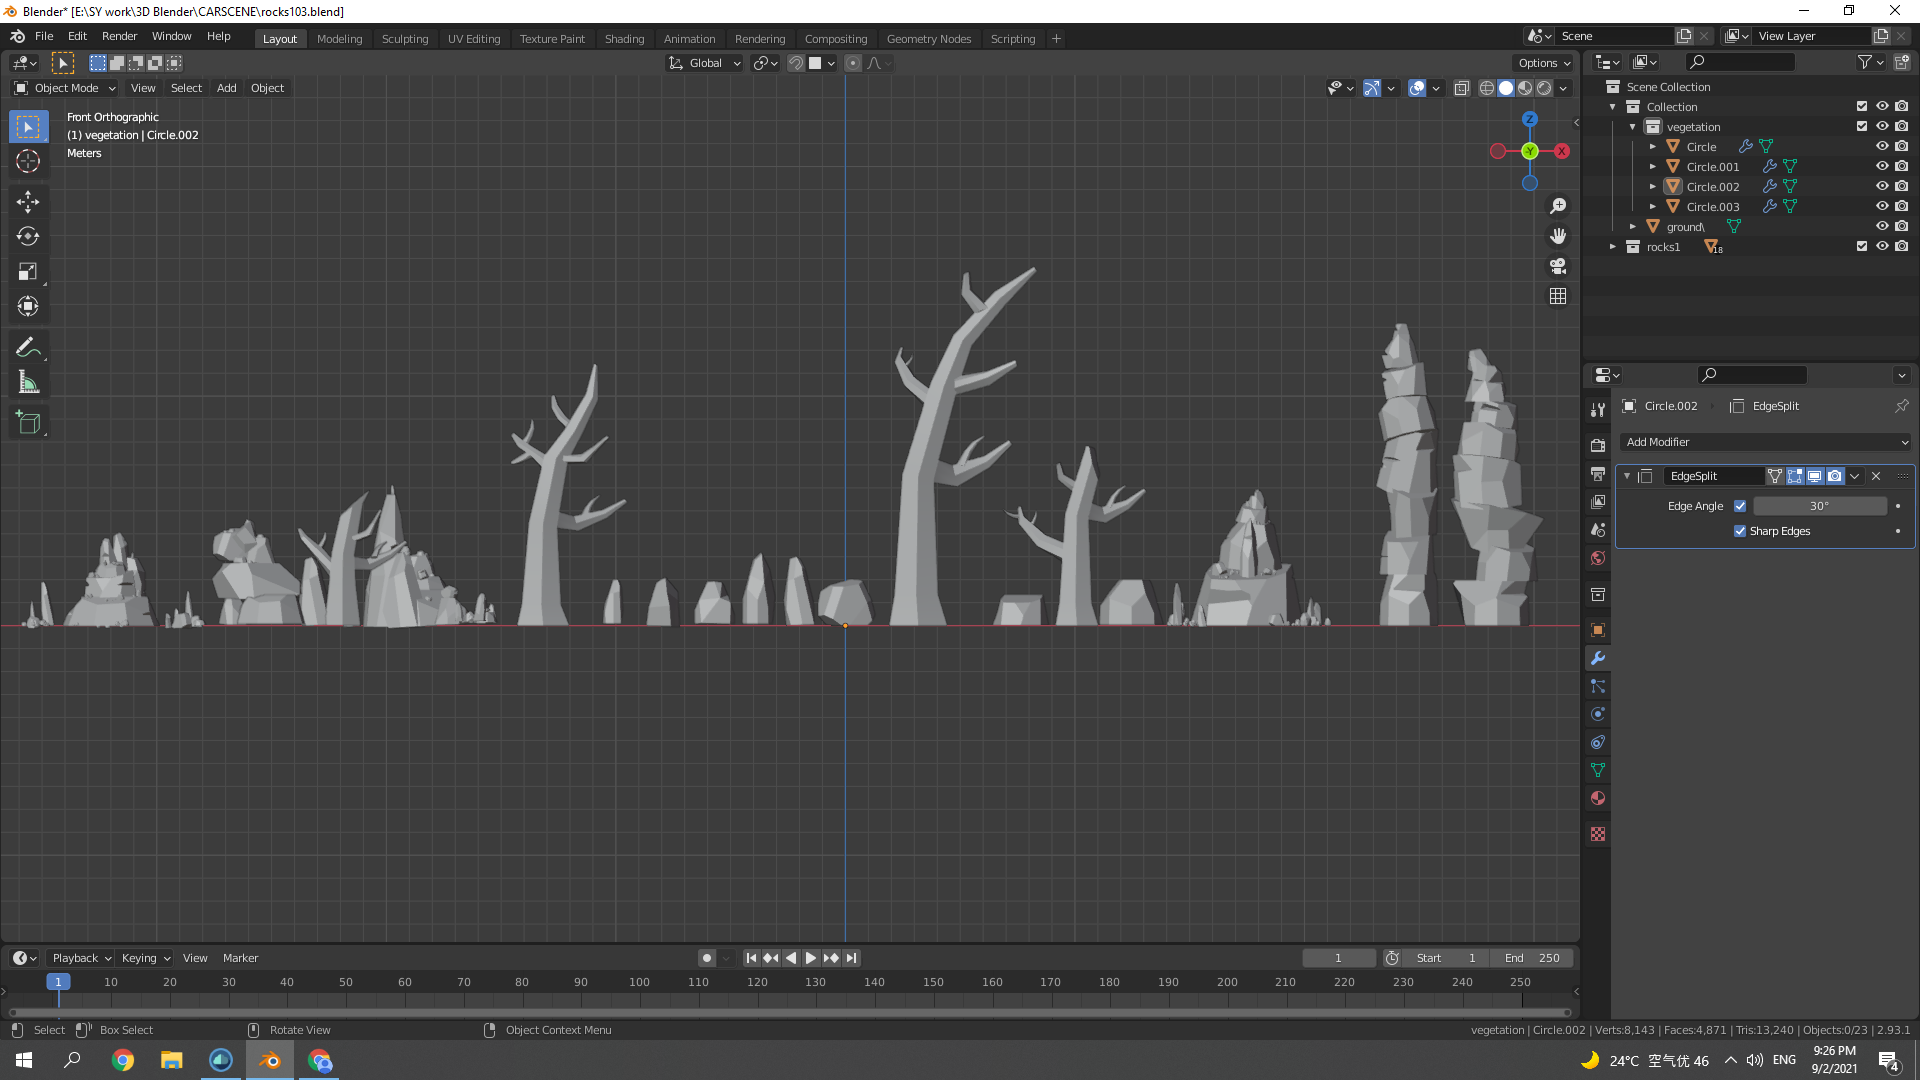Toggle camera view icon in viewport
The height and width of the screenshot is (1080, 1920).
(x=1558, y=266)
